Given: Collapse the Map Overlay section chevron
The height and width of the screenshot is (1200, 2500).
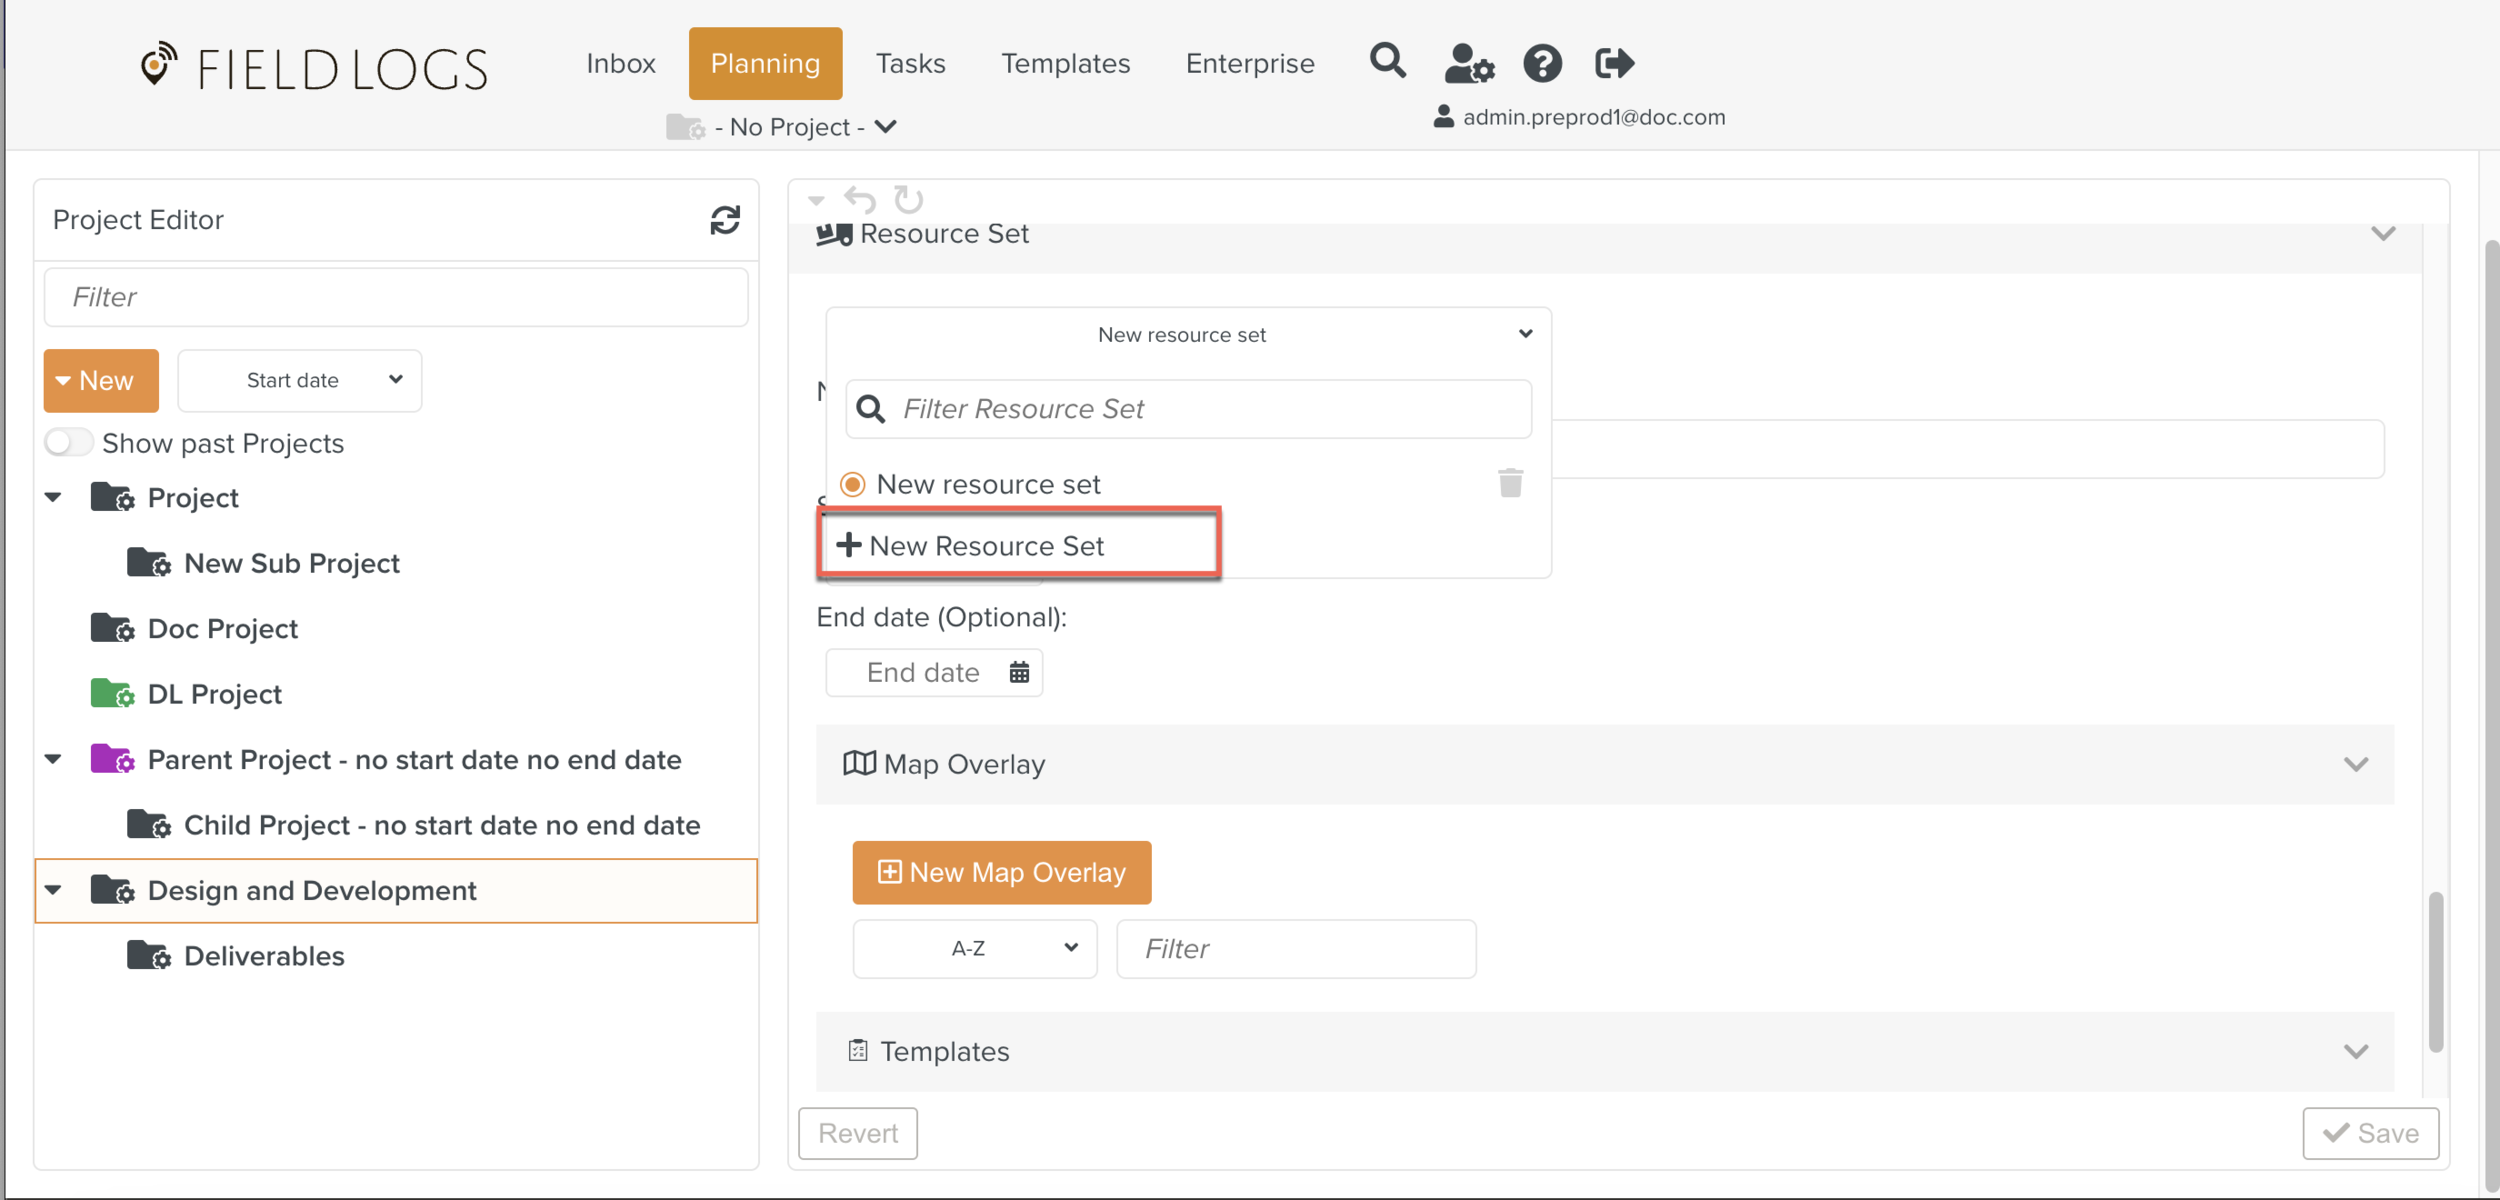Looking at the screenshot, I should tap(2355, 765).
